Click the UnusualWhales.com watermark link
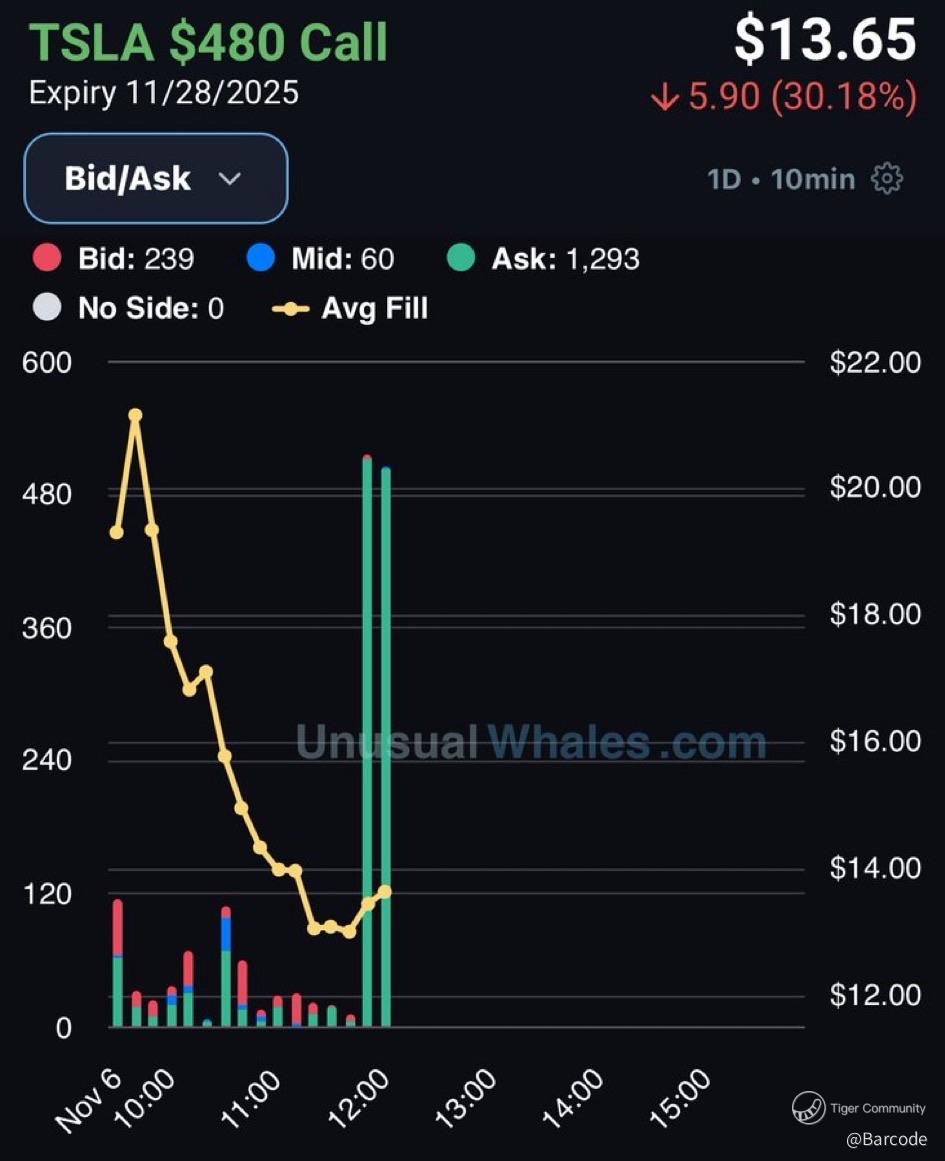The image size is (945, 1161). [x=531, y=743]
